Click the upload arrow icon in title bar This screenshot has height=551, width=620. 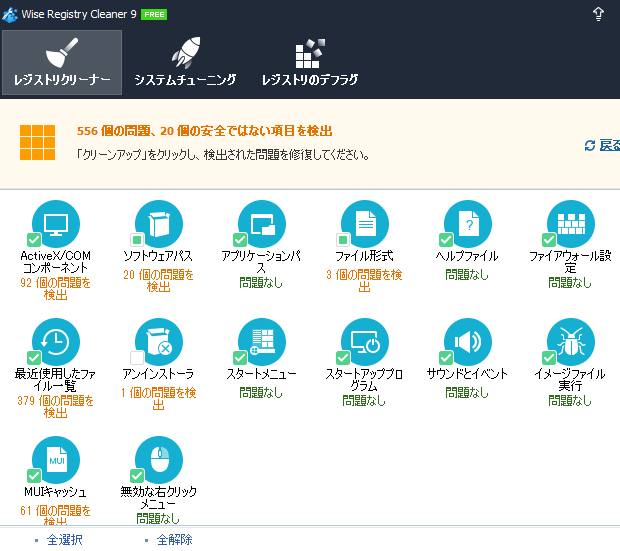[598, 13]
